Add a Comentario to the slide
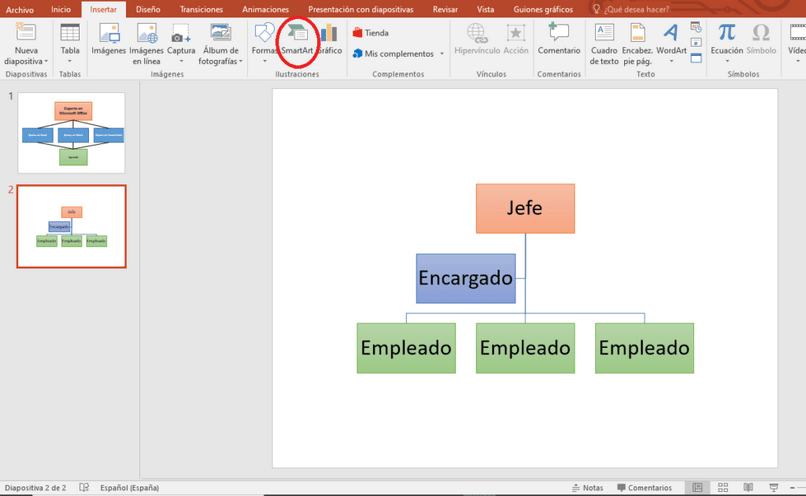This screenshot has width=806, height=496. point(559,40)
